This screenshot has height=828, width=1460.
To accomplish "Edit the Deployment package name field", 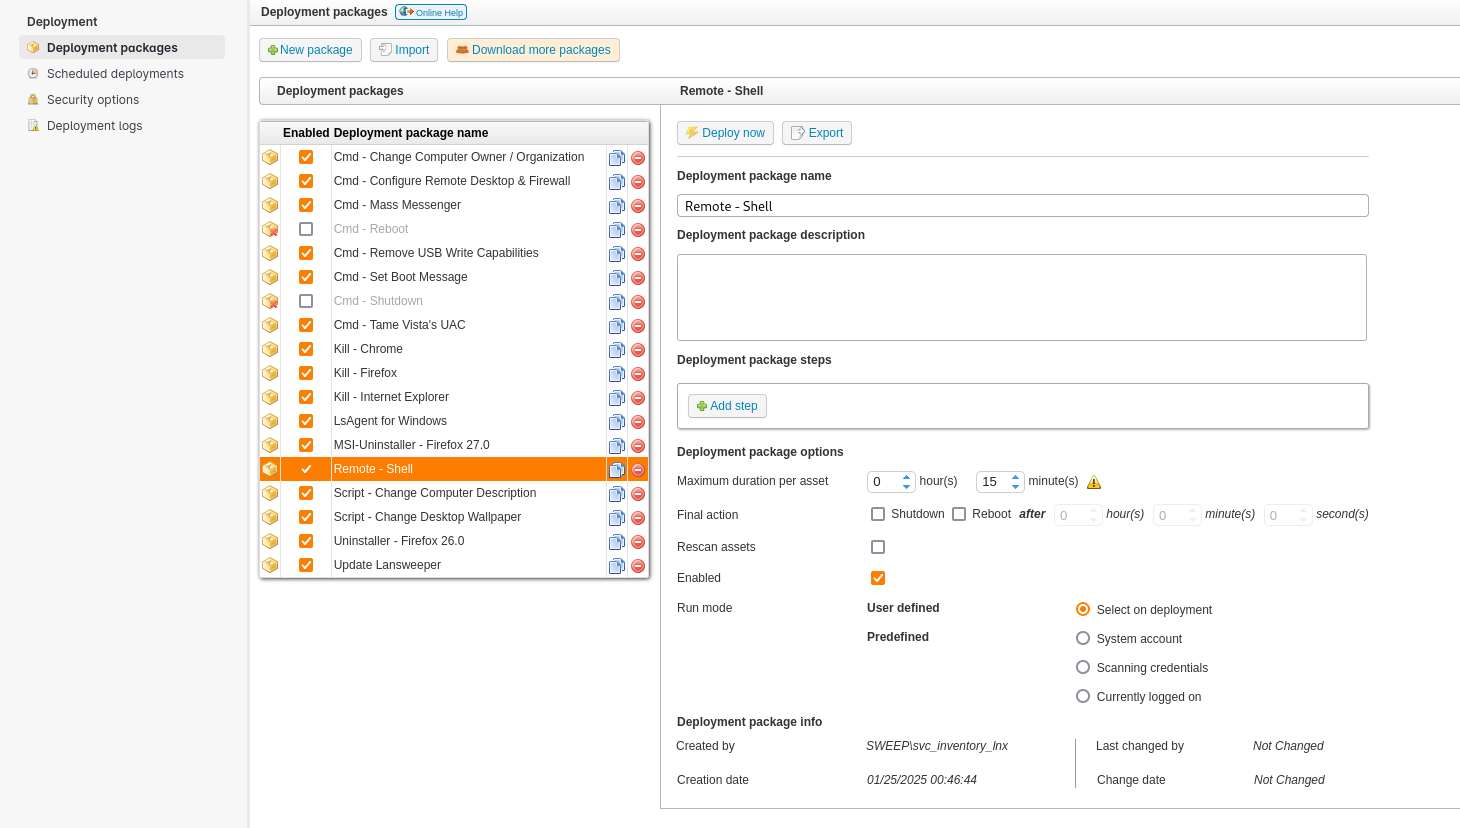I will pyautogui.click(x=1022, y=206).
